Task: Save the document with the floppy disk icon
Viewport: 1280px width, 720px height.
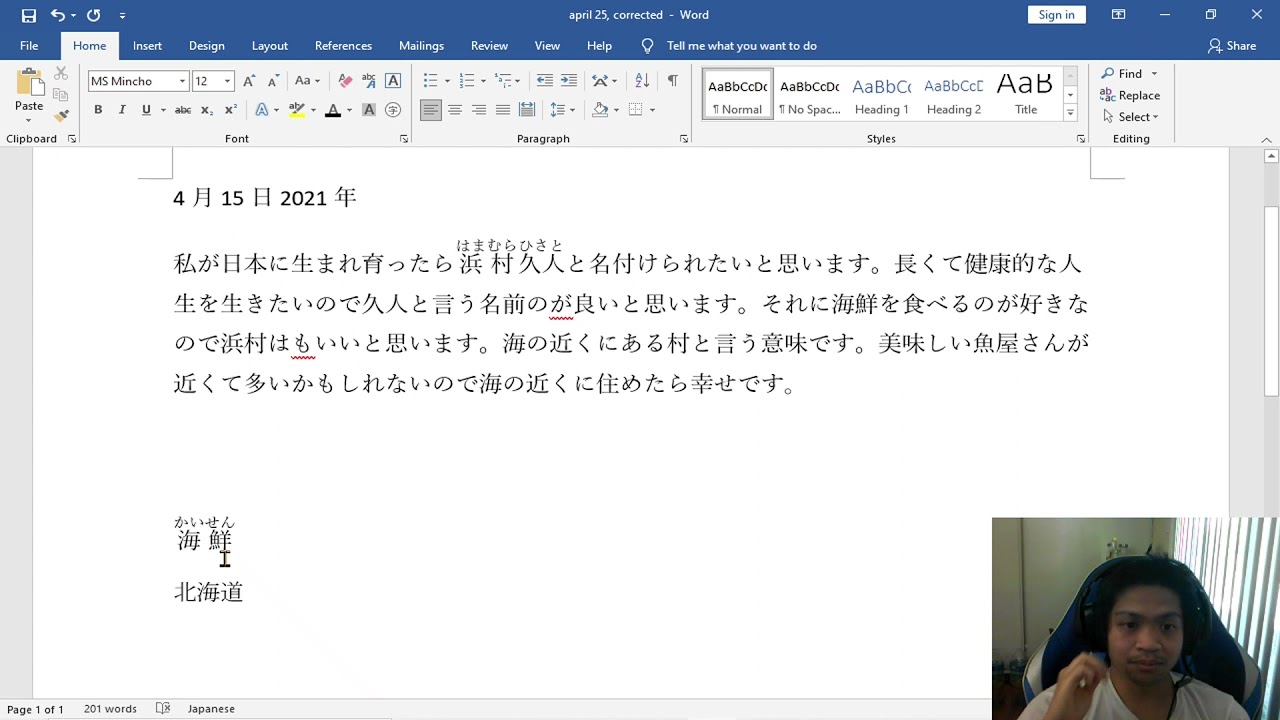Action: tap(29, 15)
